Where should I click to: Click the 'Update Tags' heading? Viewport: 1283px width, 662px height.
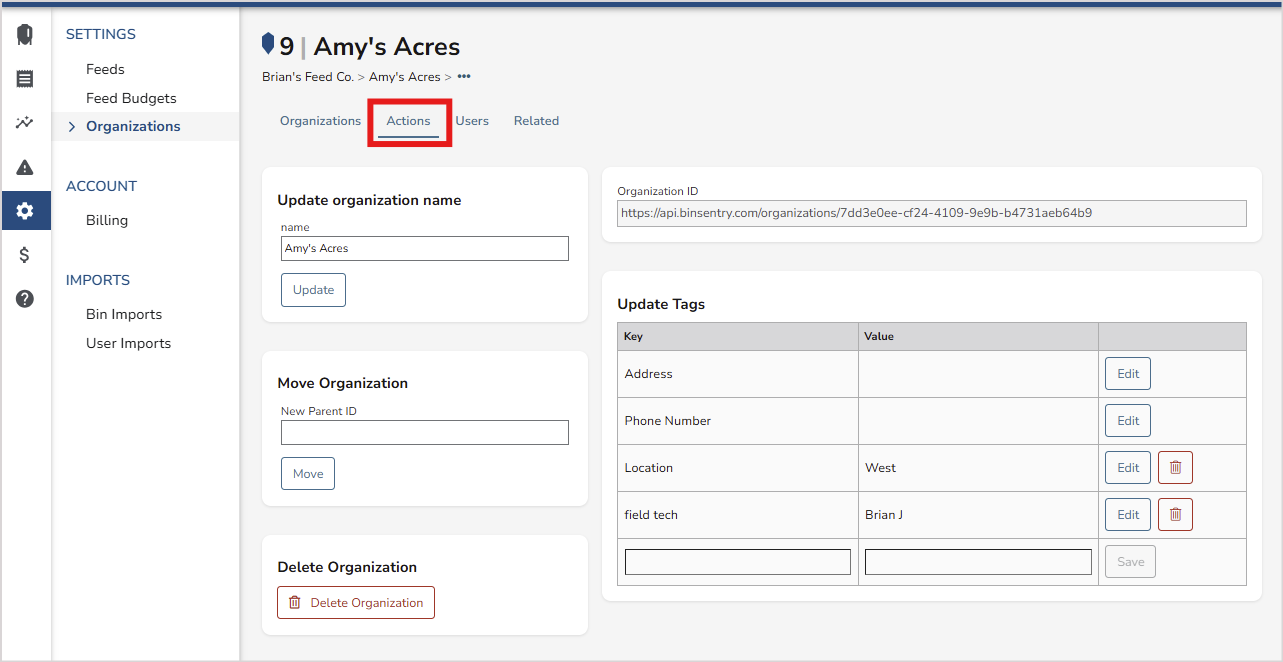tap(661, 304)
